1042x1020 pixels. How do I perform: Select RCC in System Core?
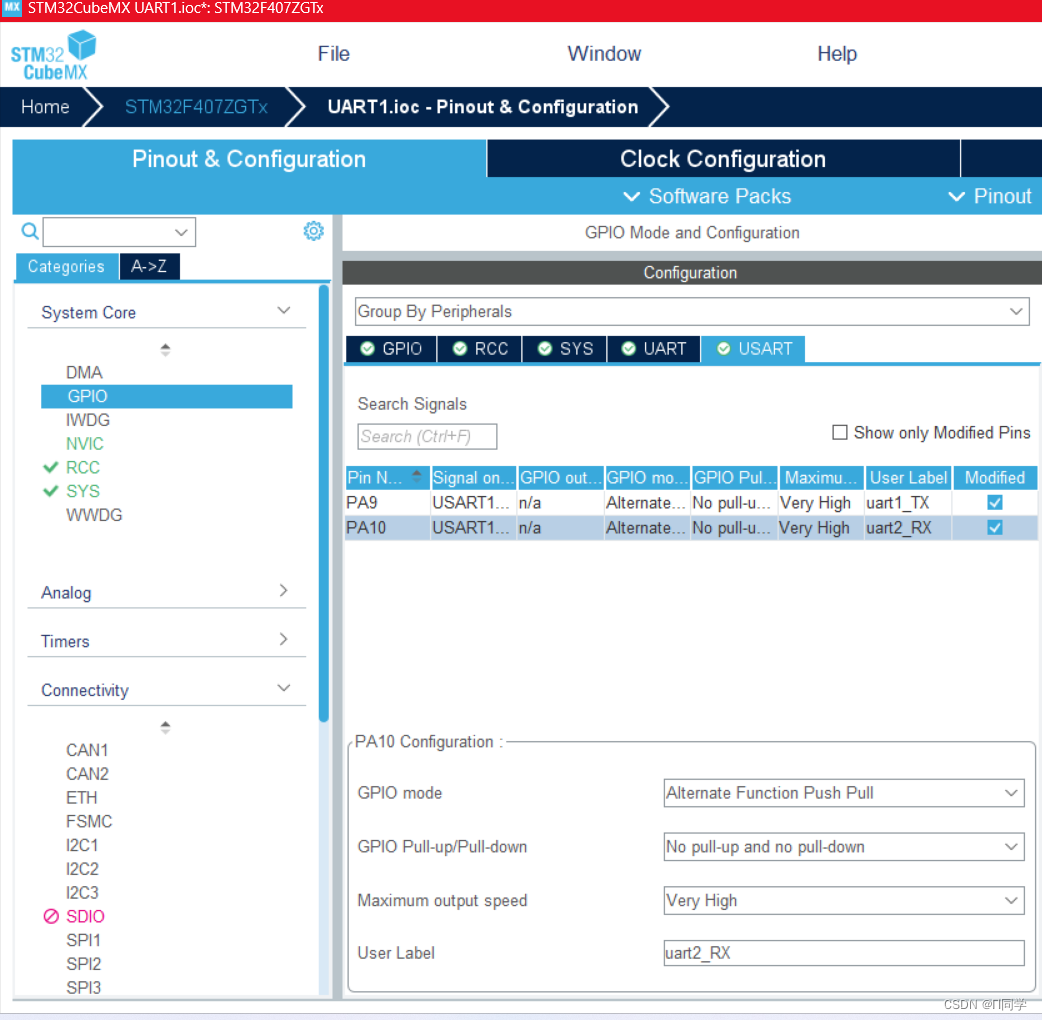pos(83,468)
